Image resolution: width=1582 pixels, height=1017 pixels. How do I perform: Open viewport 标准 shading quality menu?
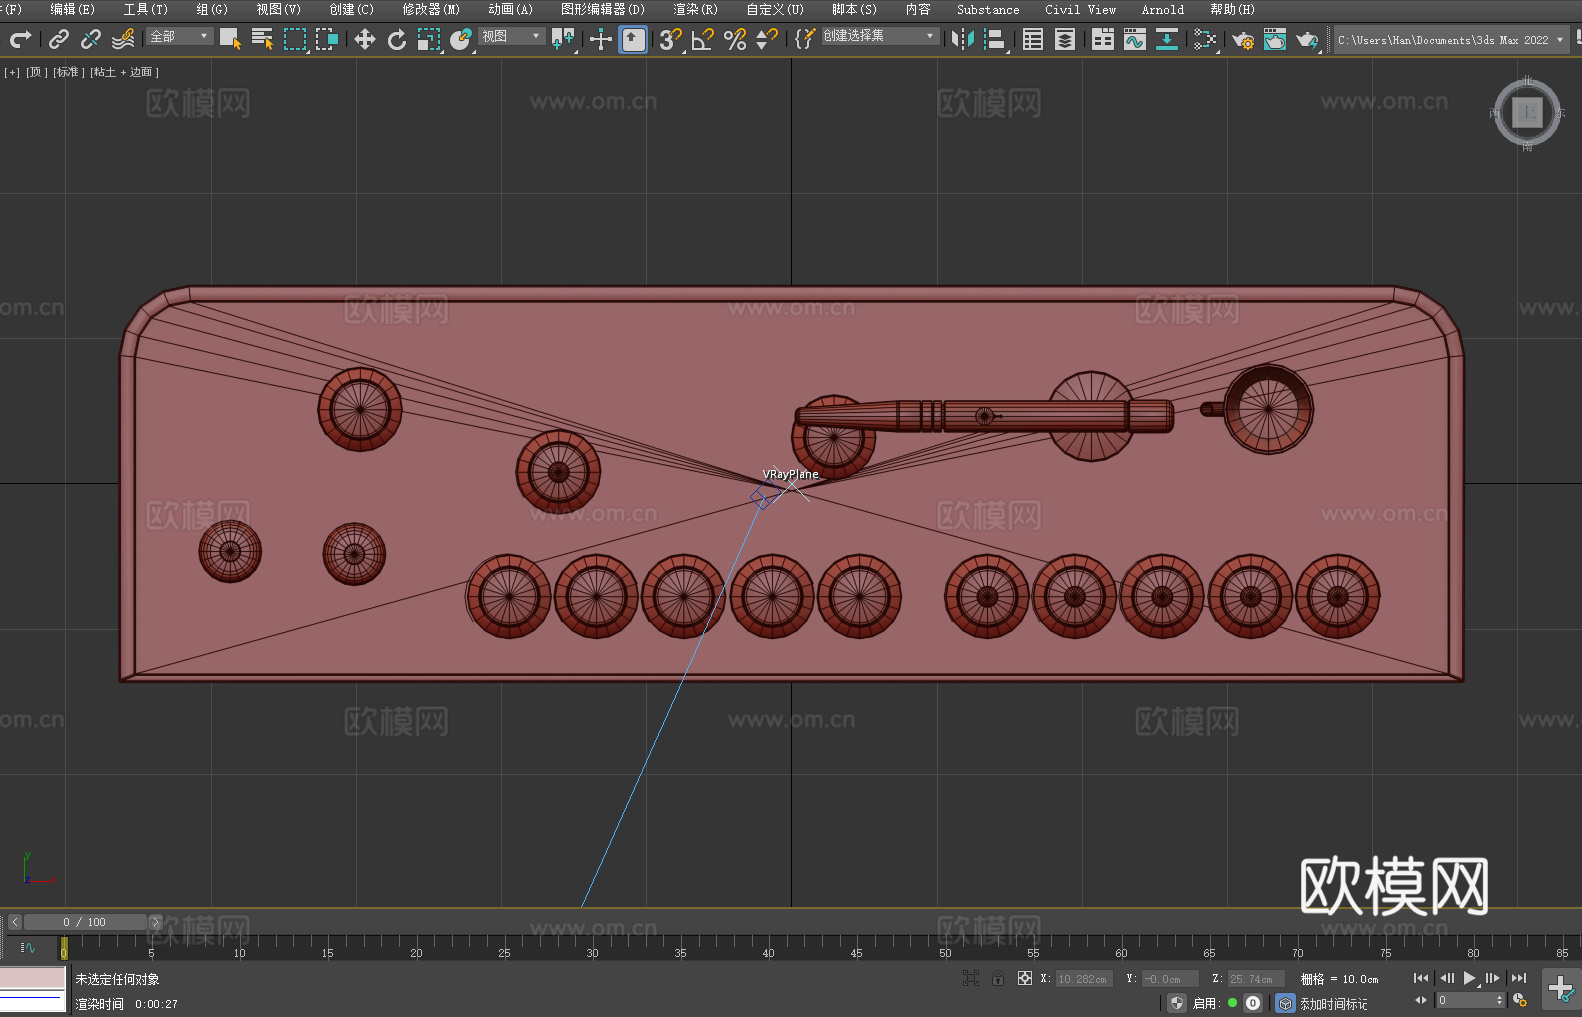click(68, 72)
